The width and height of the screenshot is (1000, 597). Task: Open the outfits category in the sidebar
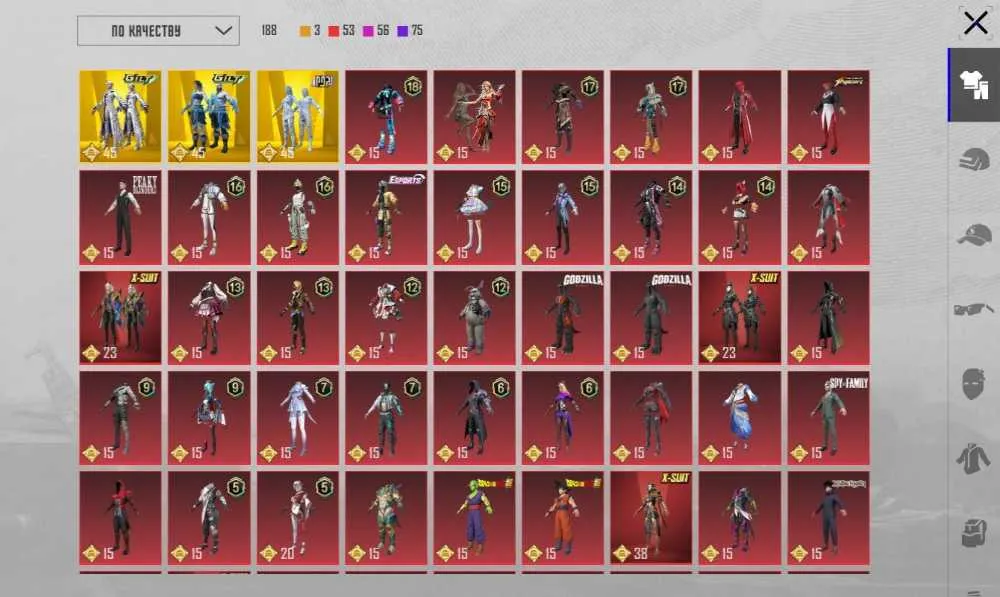point(974,85)
